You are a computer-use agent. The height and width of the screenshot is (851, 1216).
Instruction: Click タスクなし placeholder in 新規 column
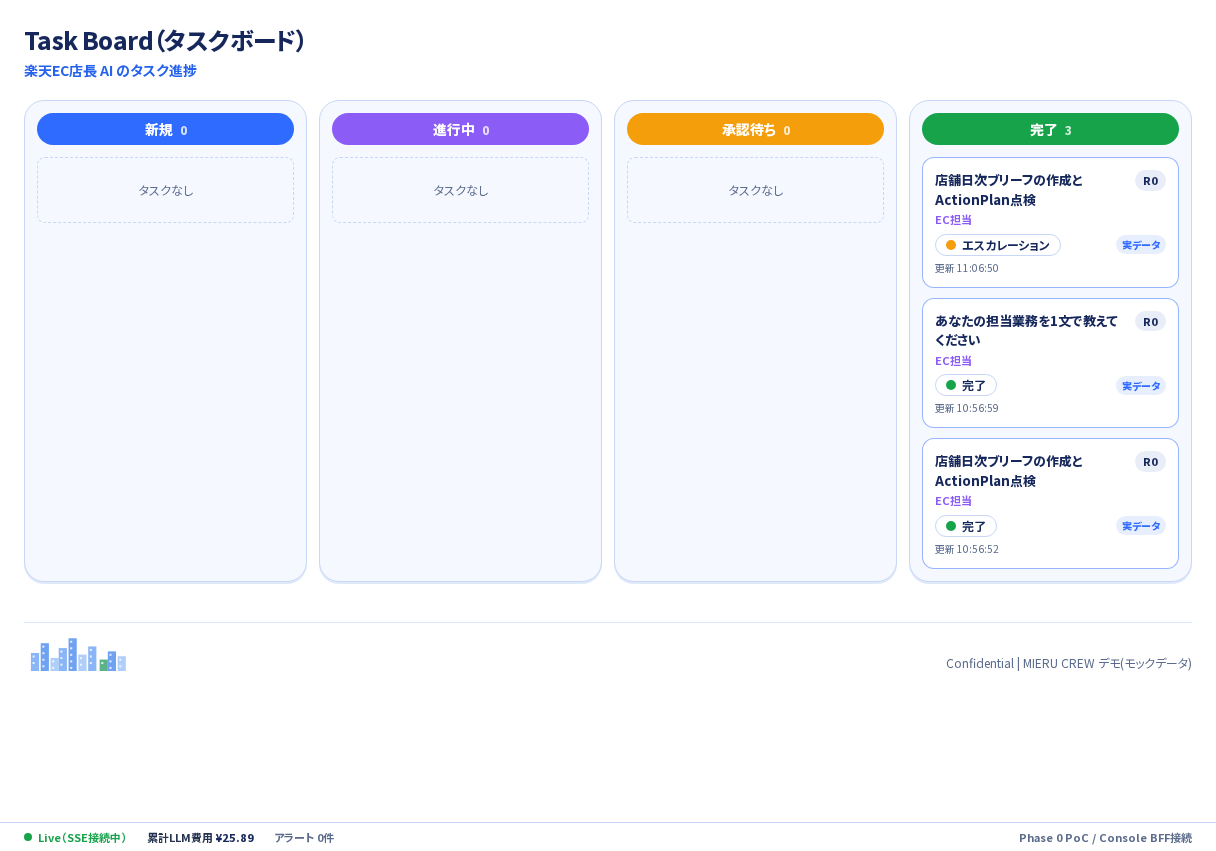pos(165,190)
